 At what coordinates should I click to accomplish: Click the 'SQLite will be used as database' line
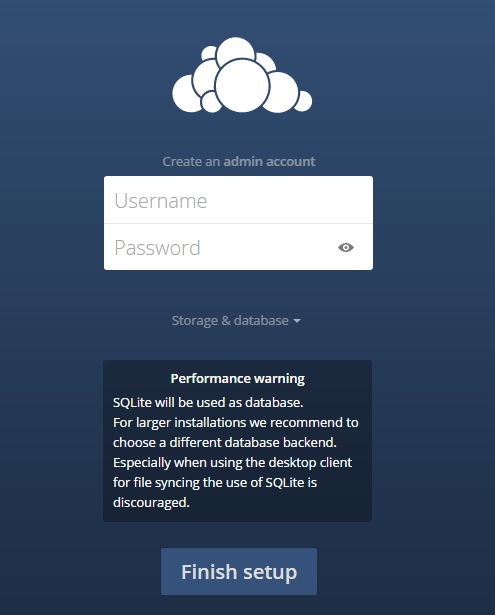(208, 402)
